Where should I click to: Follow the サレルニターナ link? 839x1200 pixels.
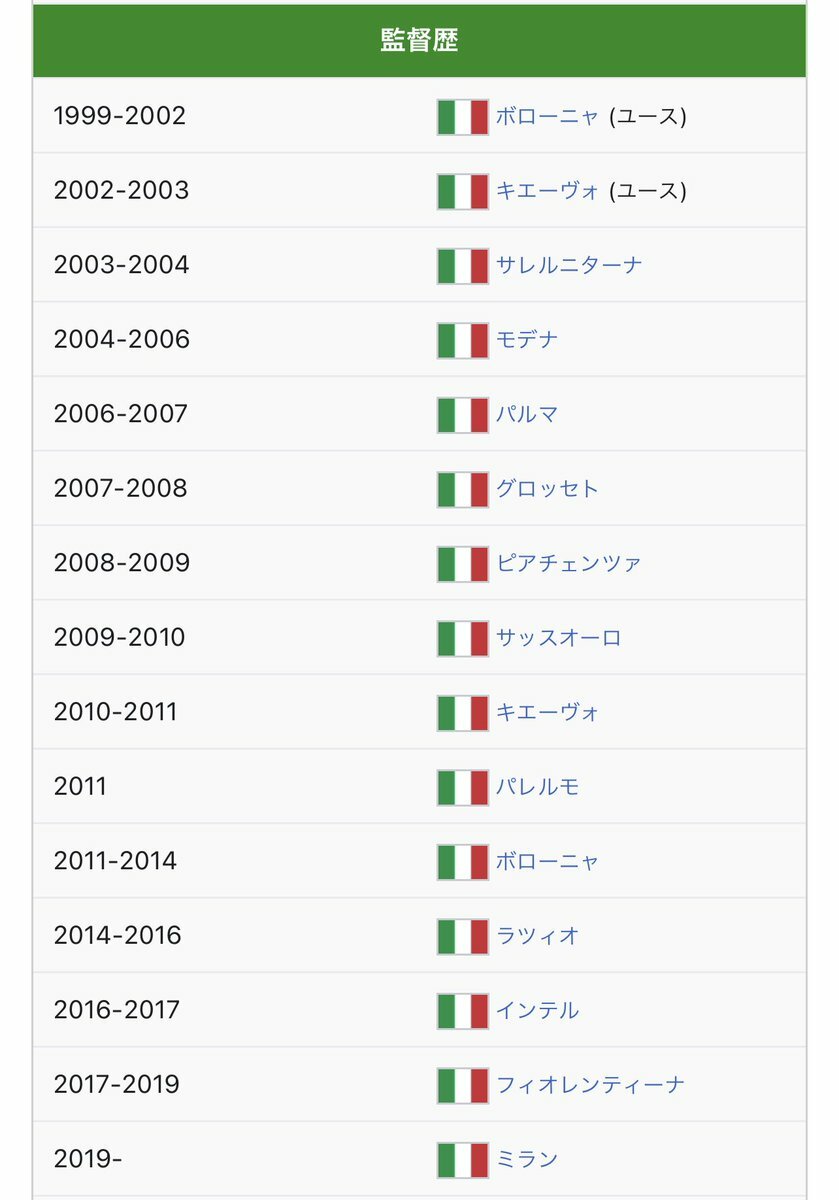(569, 266)
